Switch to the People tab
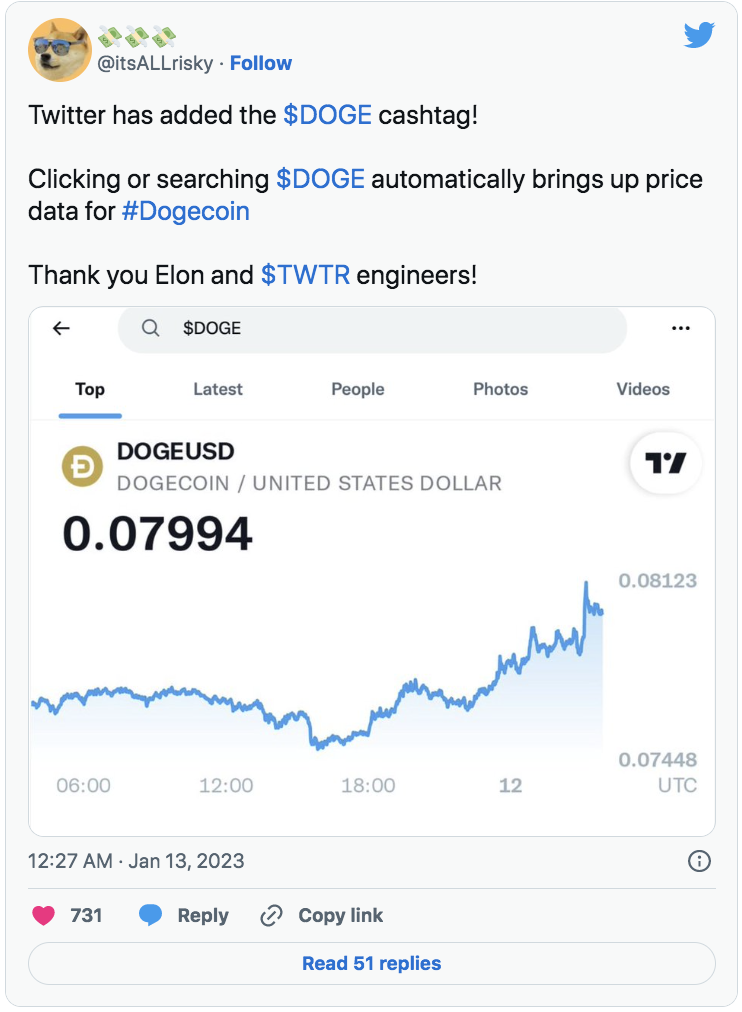 (x=358, y=389)
